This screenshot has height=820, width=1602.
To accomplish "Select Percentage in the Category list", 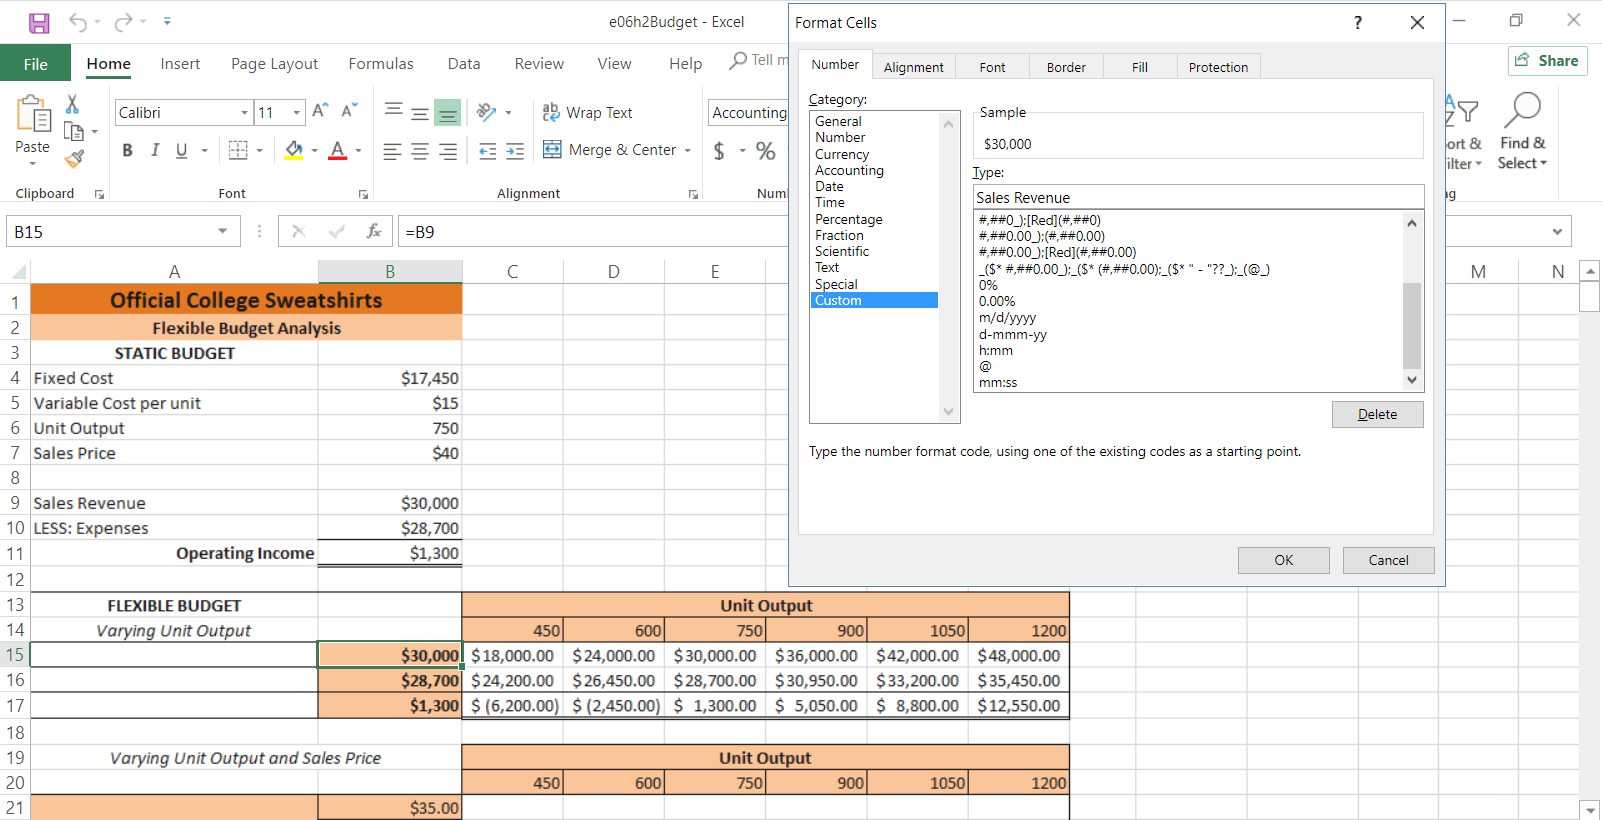I will pyautogui.click(x=849, y=219).
